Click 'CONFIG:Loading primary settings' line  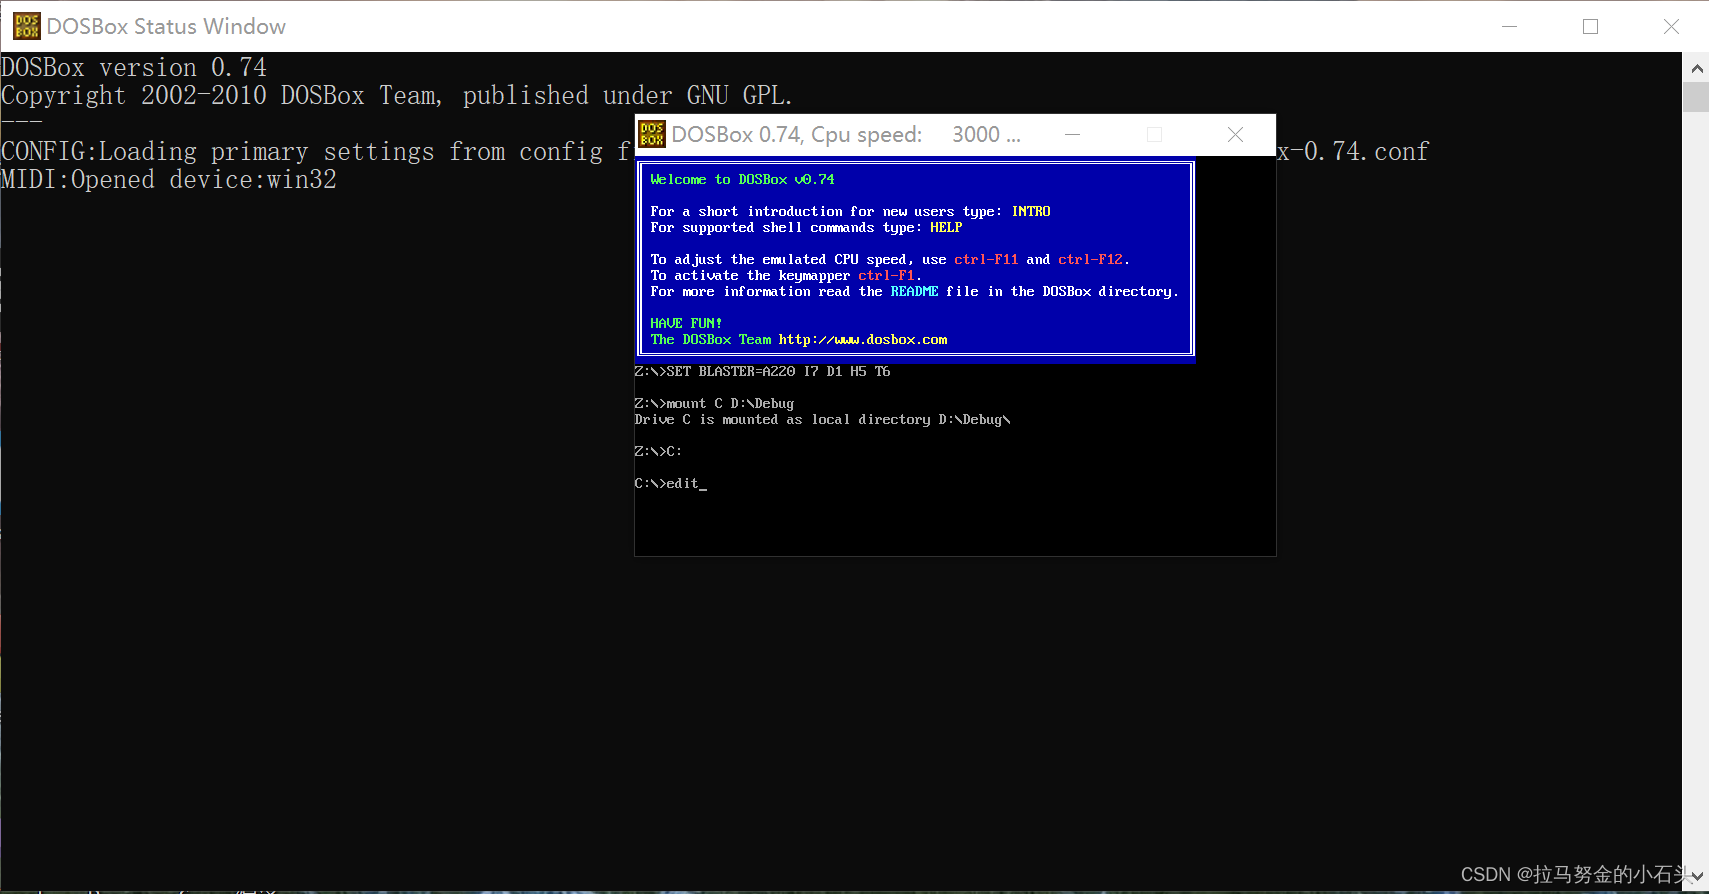[x=317, y=152]
